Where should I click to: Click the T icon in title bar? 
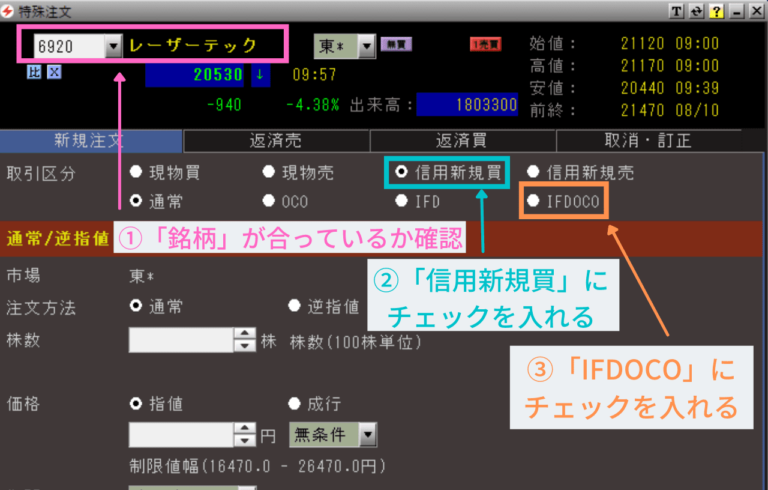tap(677, 11)
